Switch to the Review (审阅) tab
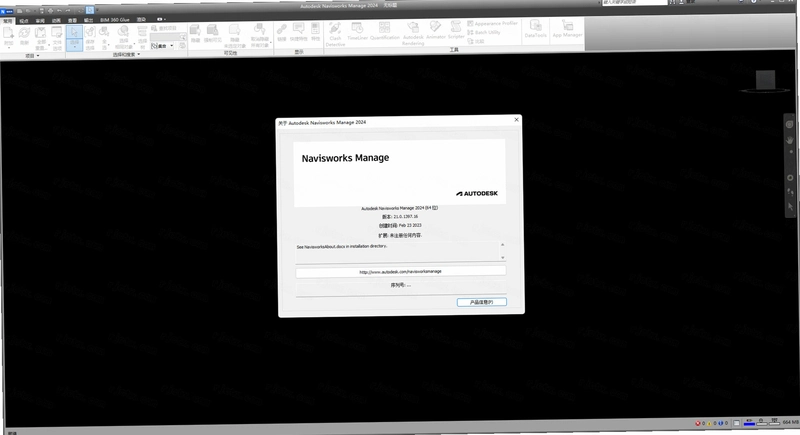The image size is (800, 435). point(40,21)
